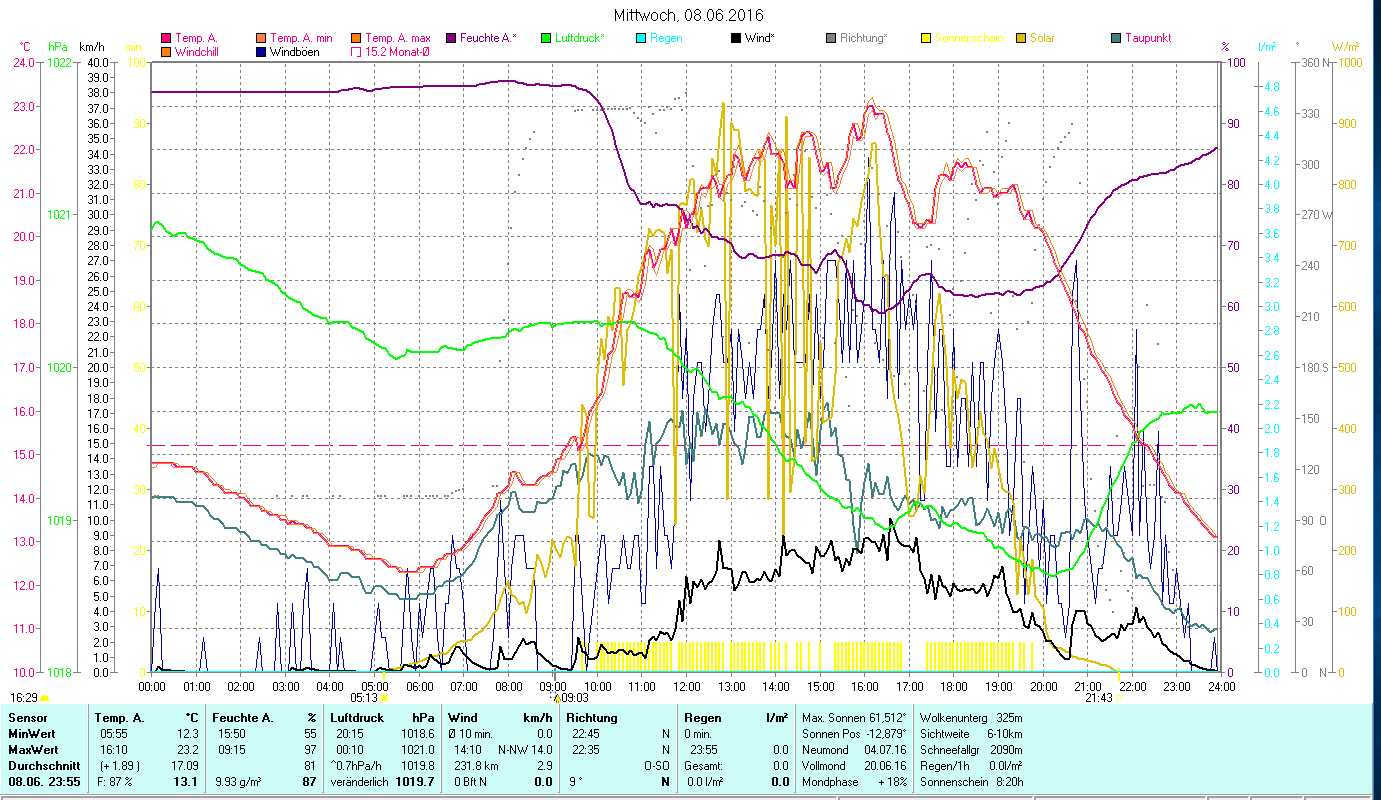Viewport: 1381px width, 800px height.
Task: Click the black Wind* legend square
Action: (x=735, y=38)
